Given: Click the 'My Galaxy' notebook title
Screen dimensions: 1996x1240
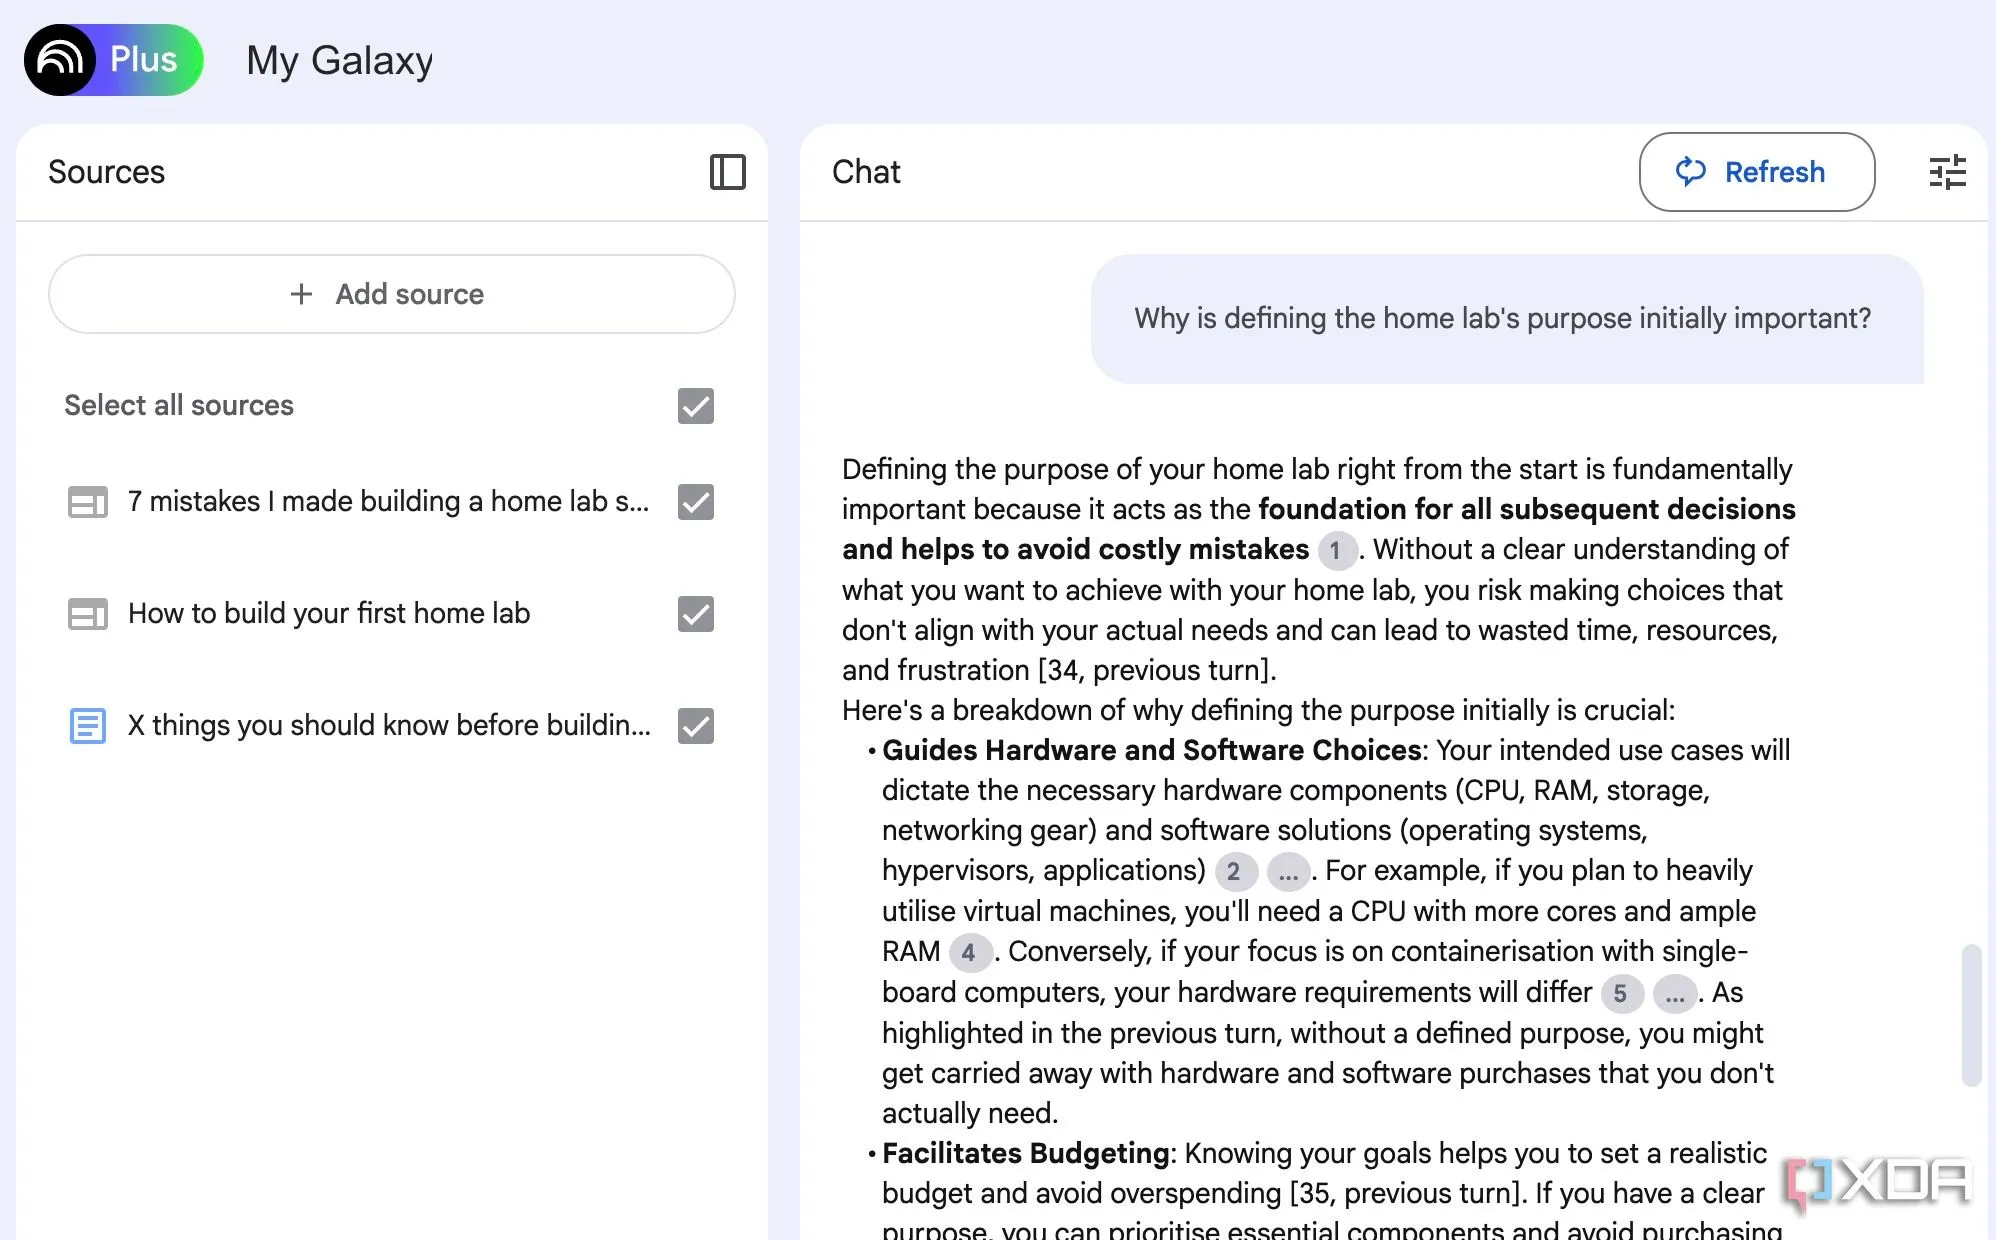Looking at the screenshot, I should [x=339, y=60].
